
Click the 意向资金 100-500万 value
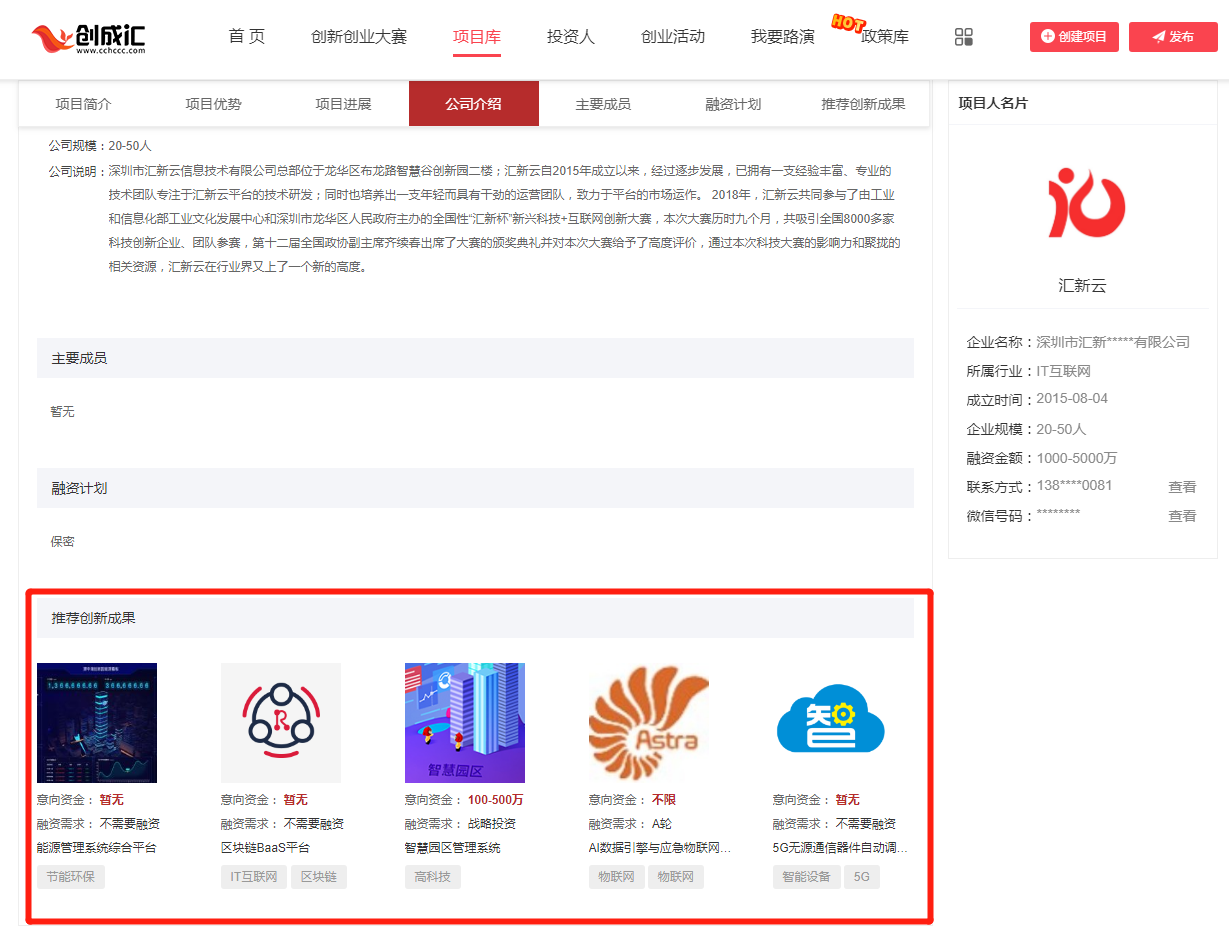coord(495,800)
